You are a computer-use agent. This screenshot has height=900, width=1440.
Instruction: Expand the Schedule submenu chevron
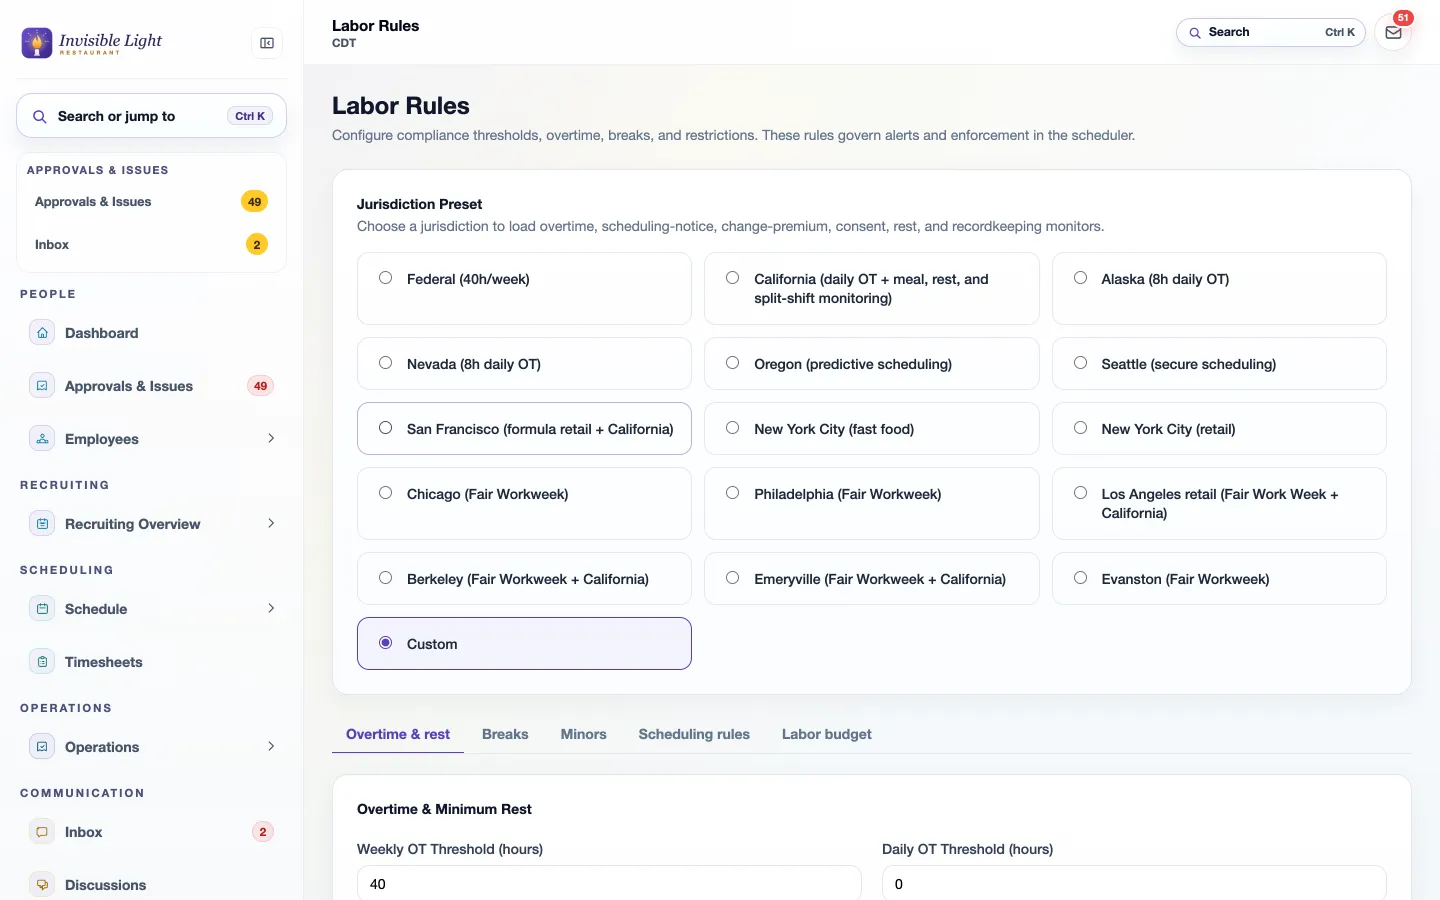click(x=271, y=608)
